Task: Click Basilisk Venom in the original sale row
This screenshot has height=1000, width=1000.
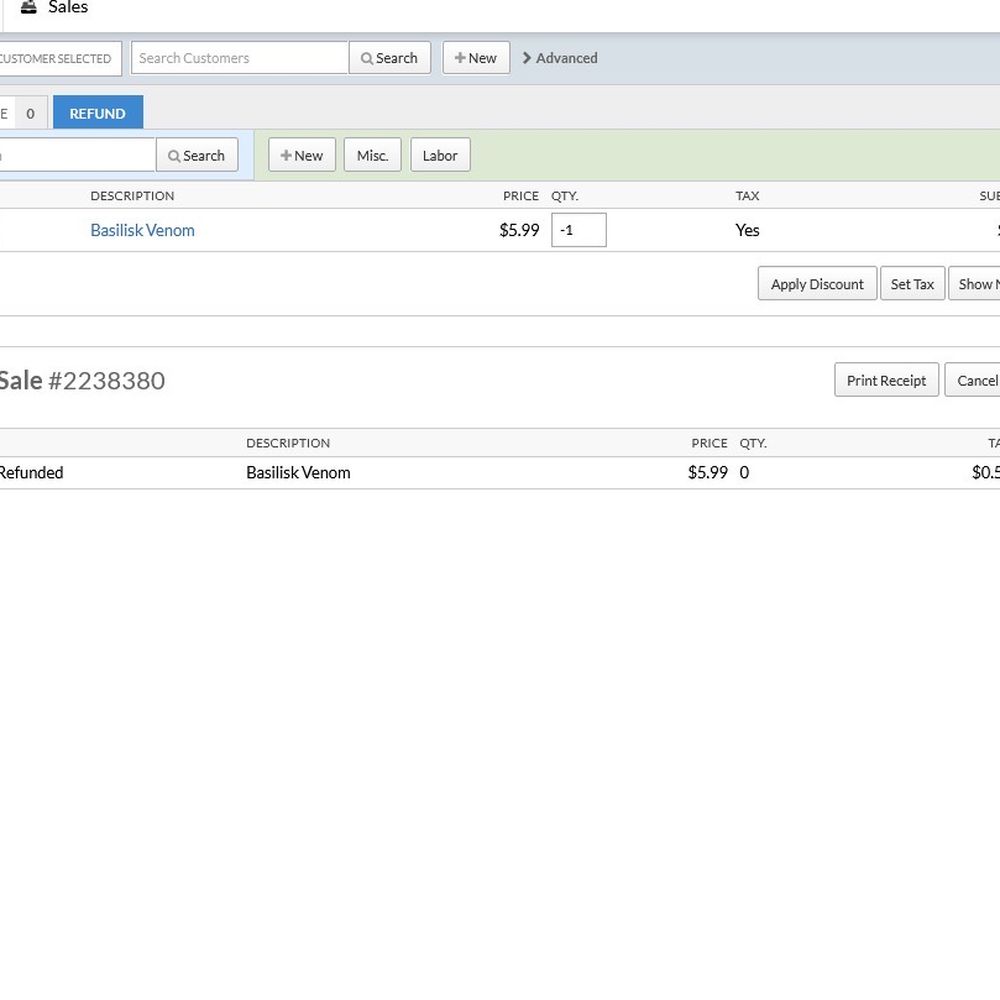Action: (x=298, y=473)
